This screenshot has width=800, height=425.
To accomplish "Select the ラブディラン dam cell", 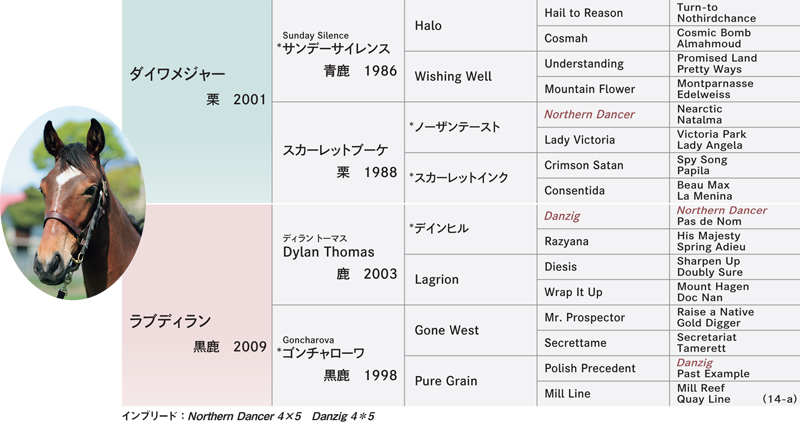I will [x=197, y=306].
